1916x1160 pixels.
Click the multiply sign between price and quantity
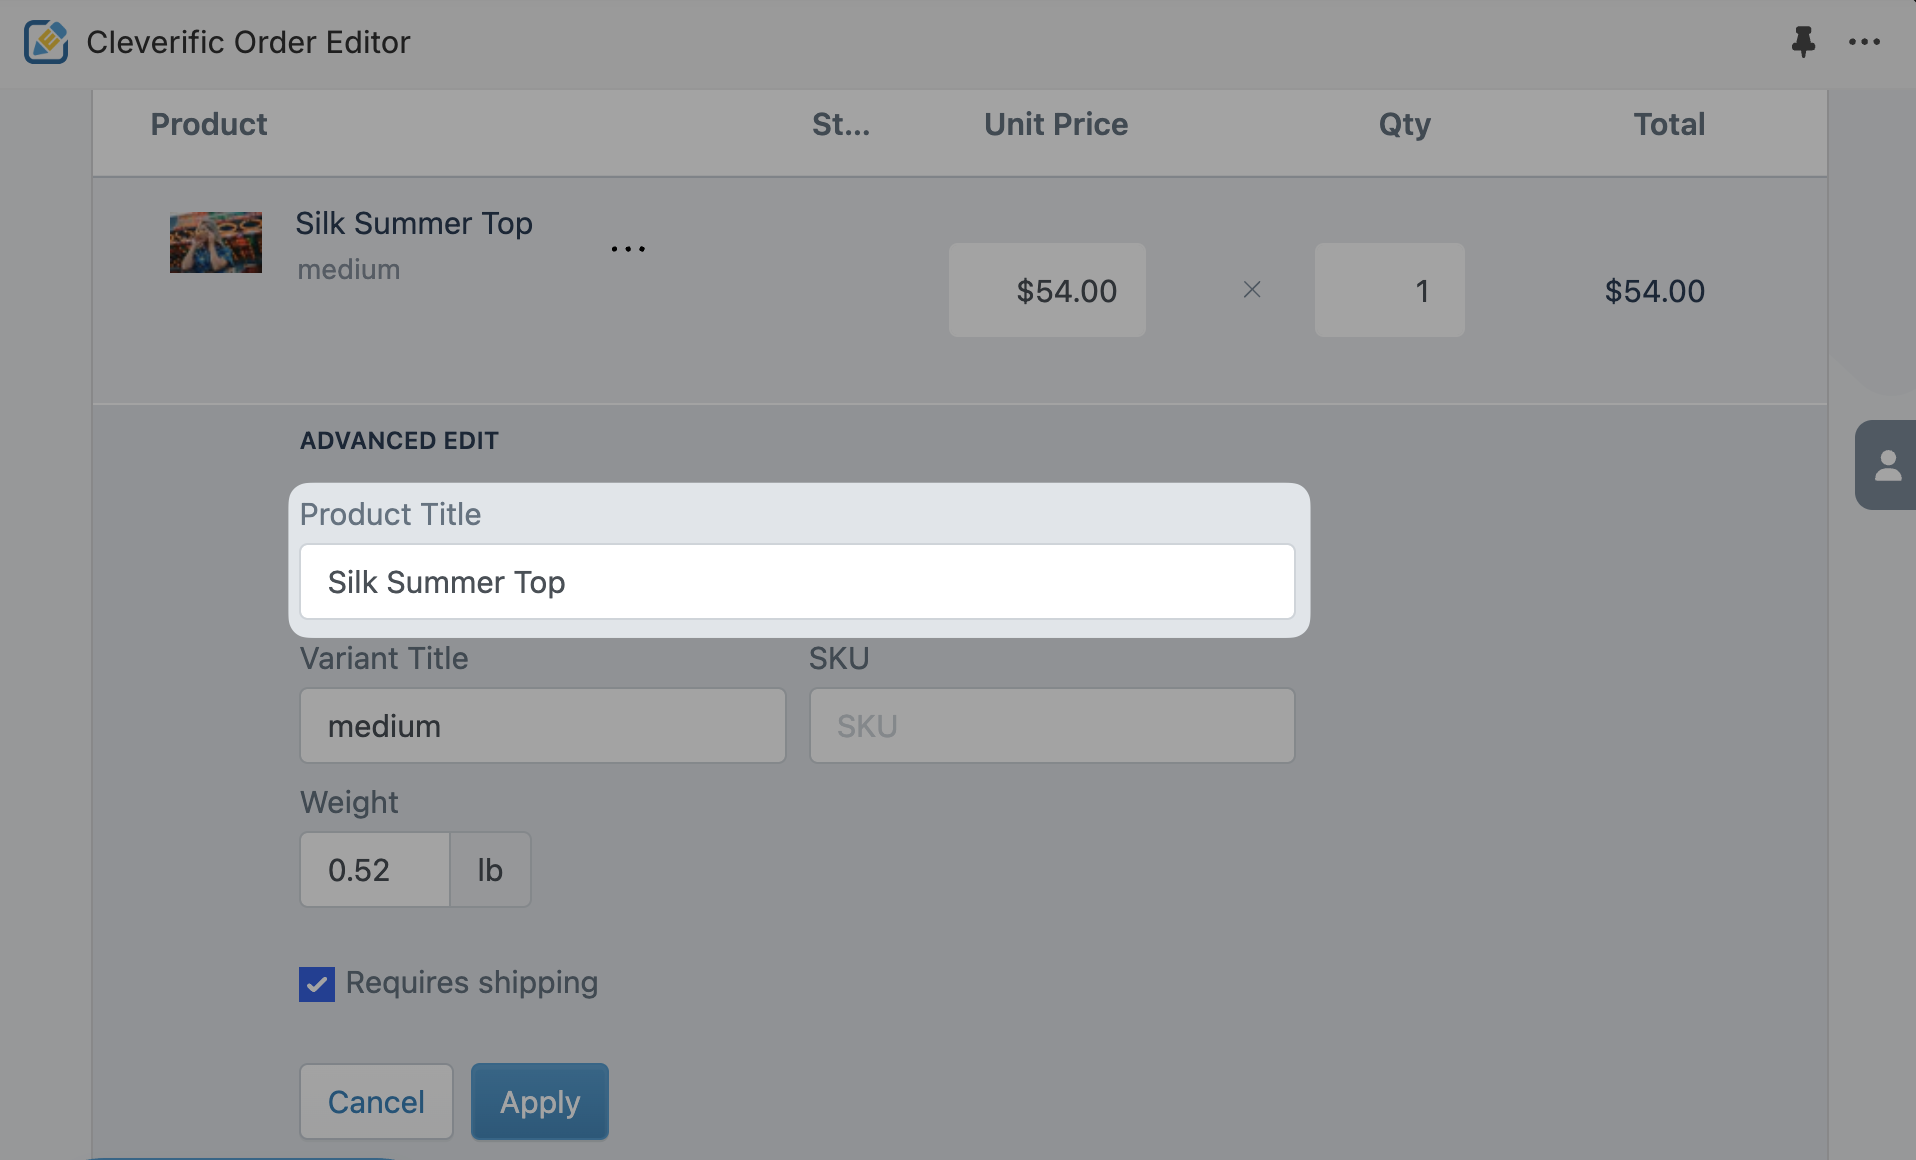pos(1252,290)
